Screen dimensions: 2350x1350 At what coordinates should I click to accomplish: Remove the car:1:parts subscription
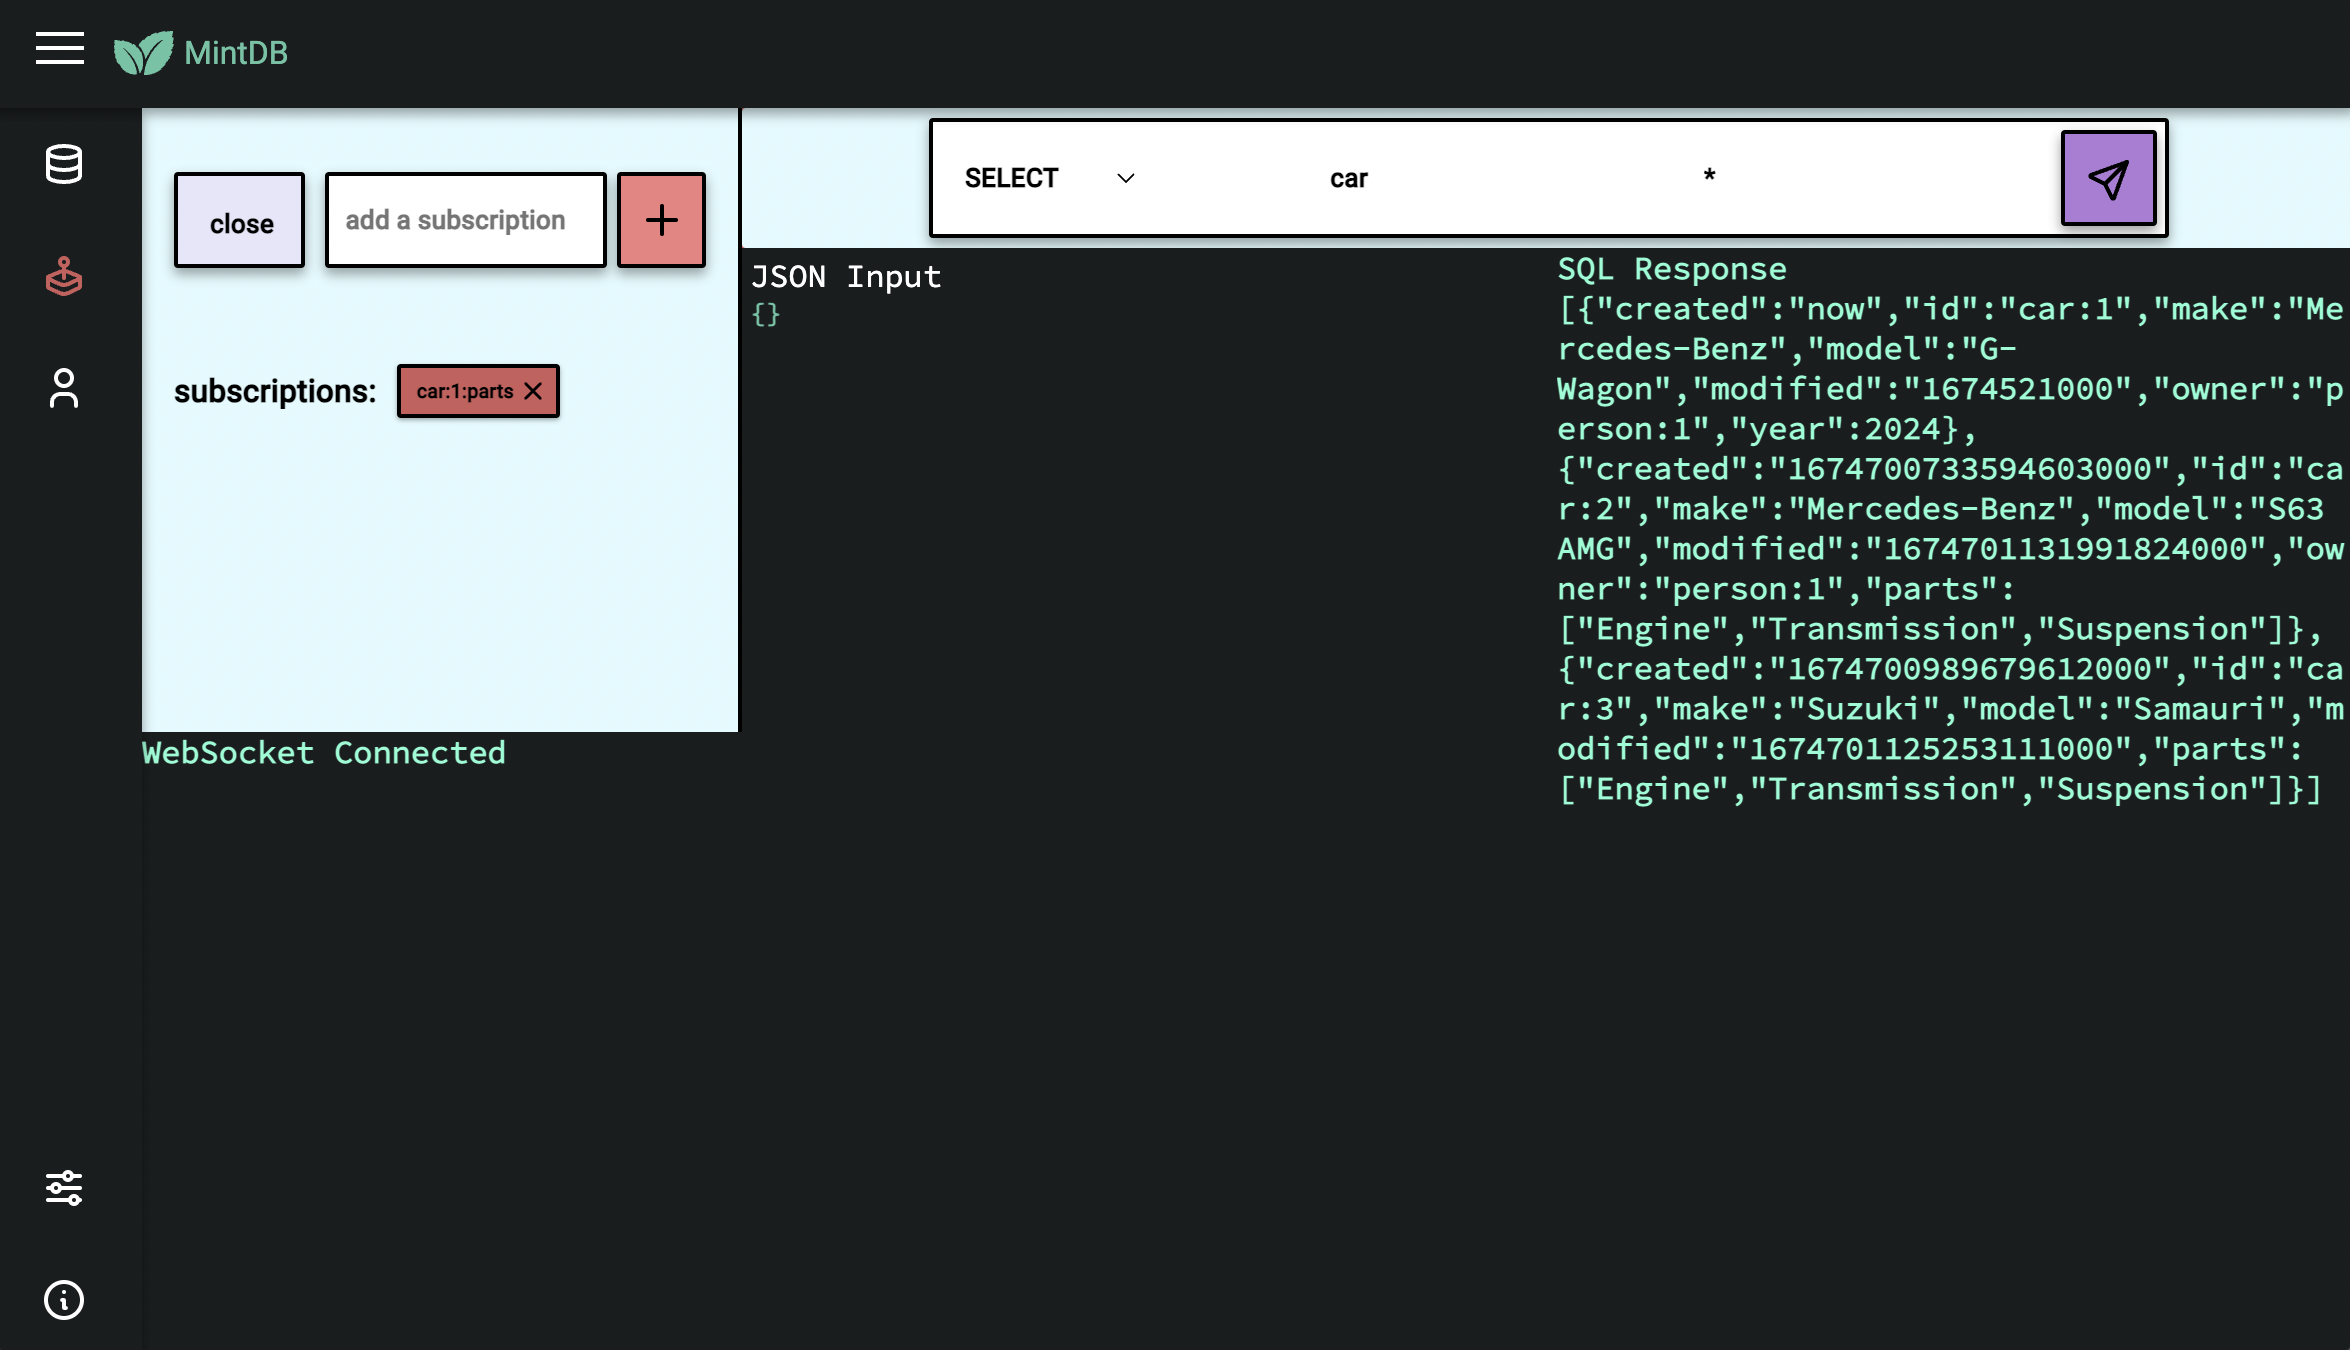tap(534, 391)
